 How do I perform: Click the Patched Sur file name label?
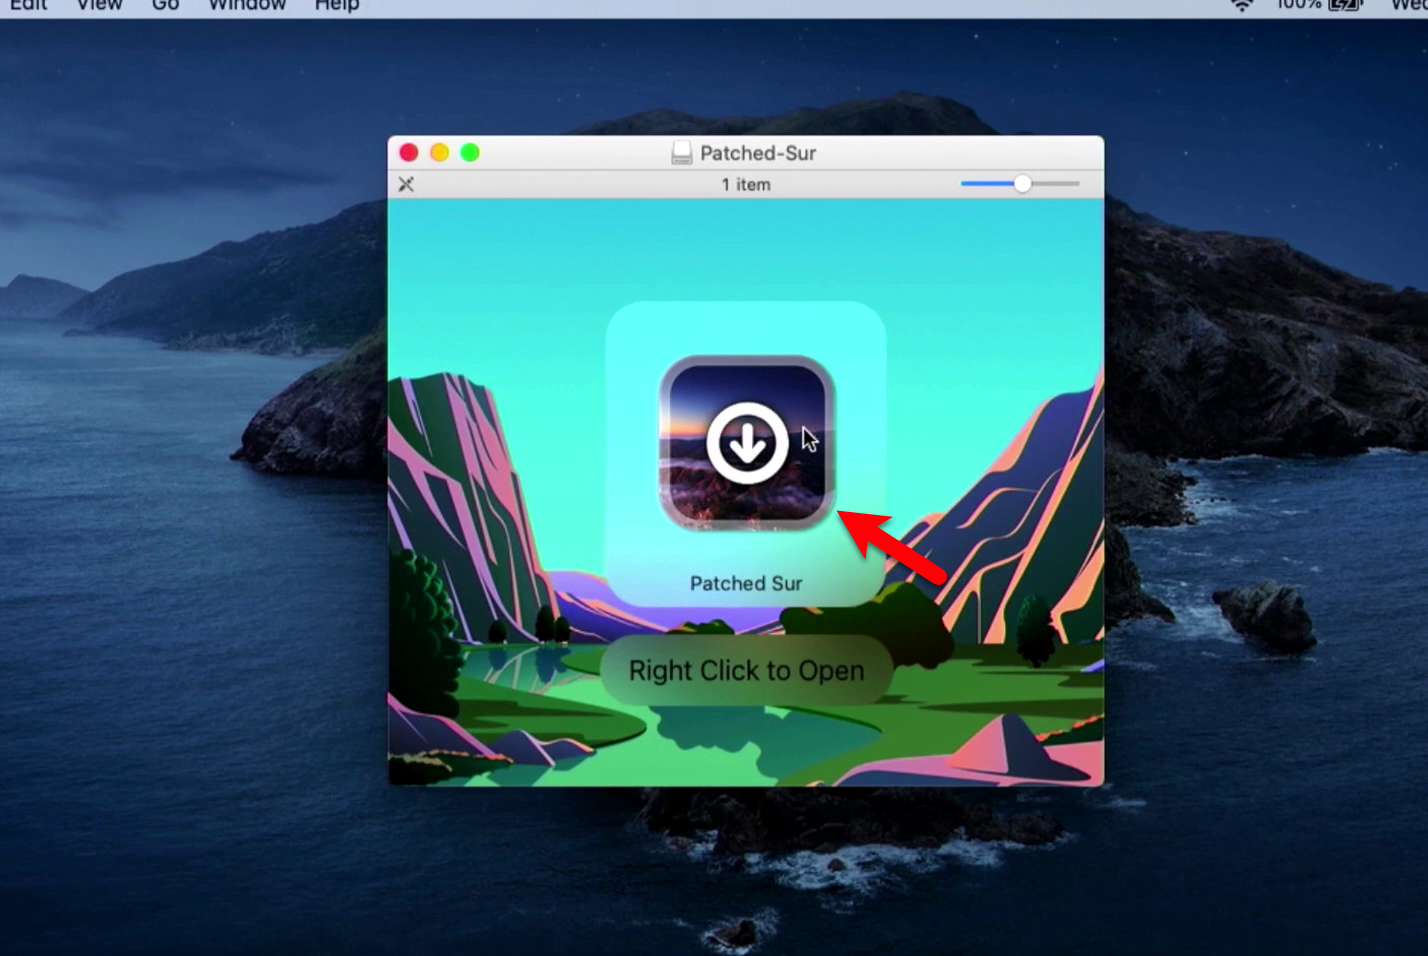[x=746, y=583]
